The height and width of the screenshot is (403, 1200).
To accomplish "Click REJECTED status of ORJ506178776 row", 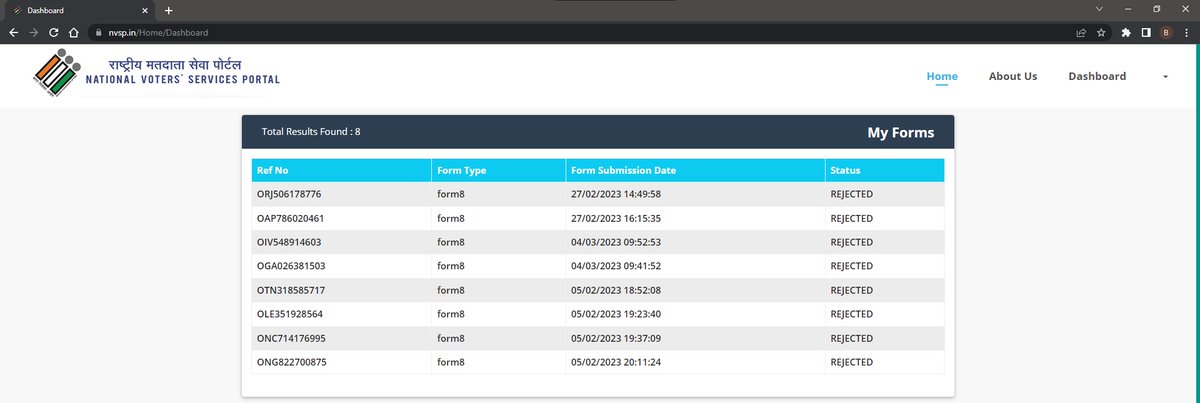I will point(852,194).
